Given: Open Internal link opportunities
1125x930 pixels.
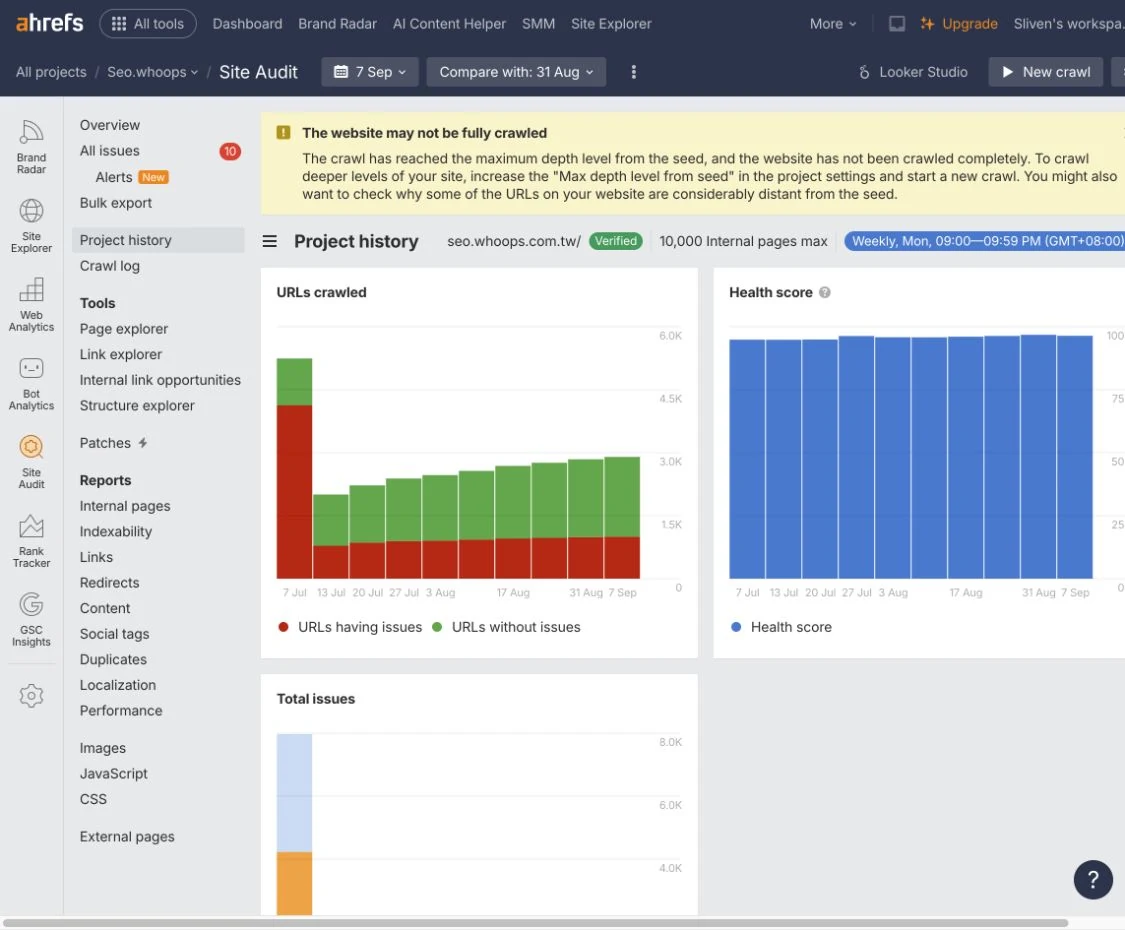Looking at the screenshot, I should click(160, 380).
